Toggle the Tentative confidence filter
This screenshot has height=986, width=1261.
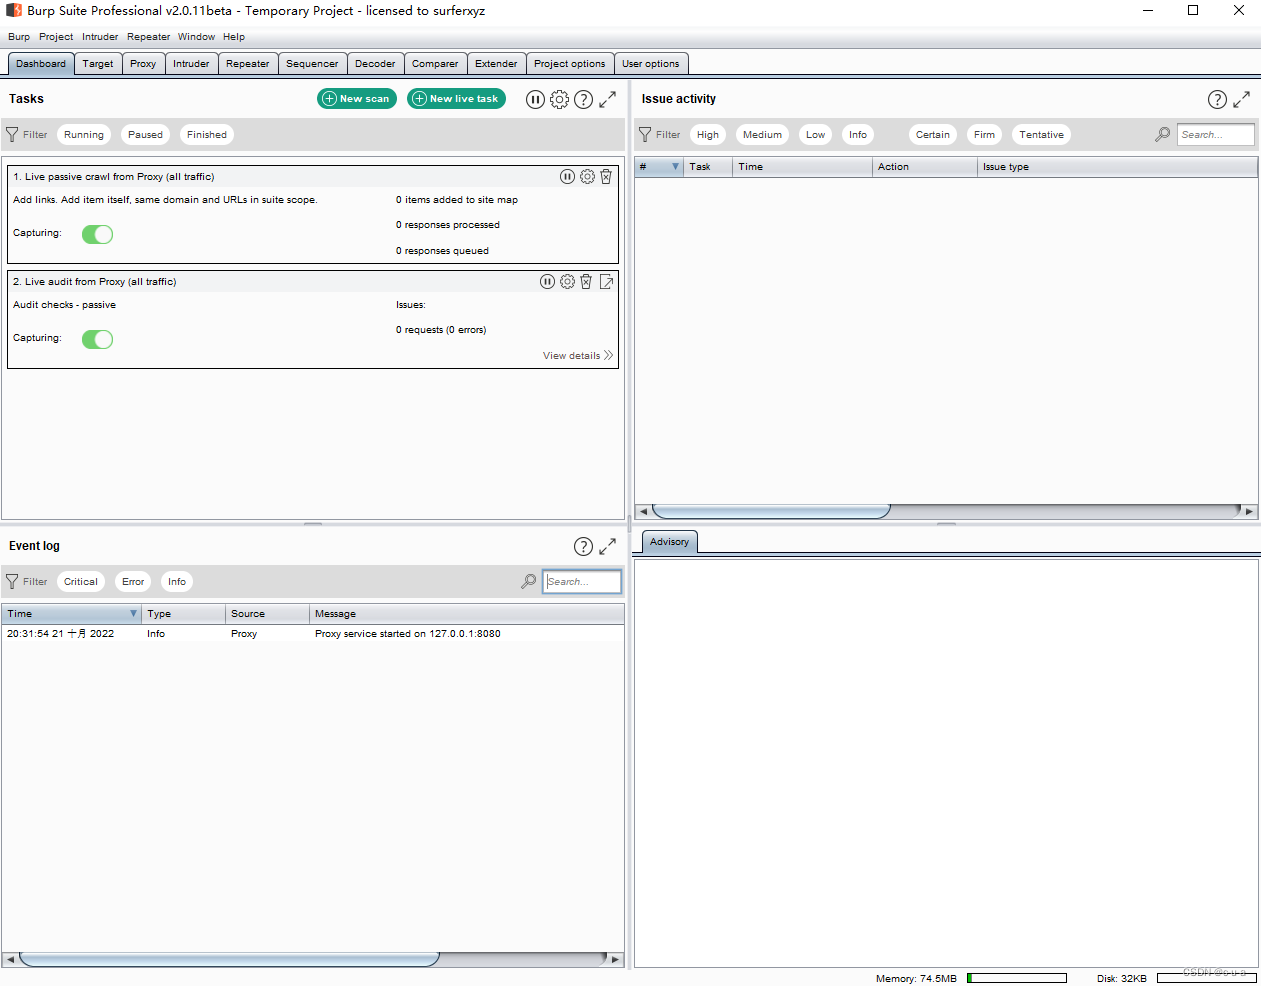coord(1041,135)
